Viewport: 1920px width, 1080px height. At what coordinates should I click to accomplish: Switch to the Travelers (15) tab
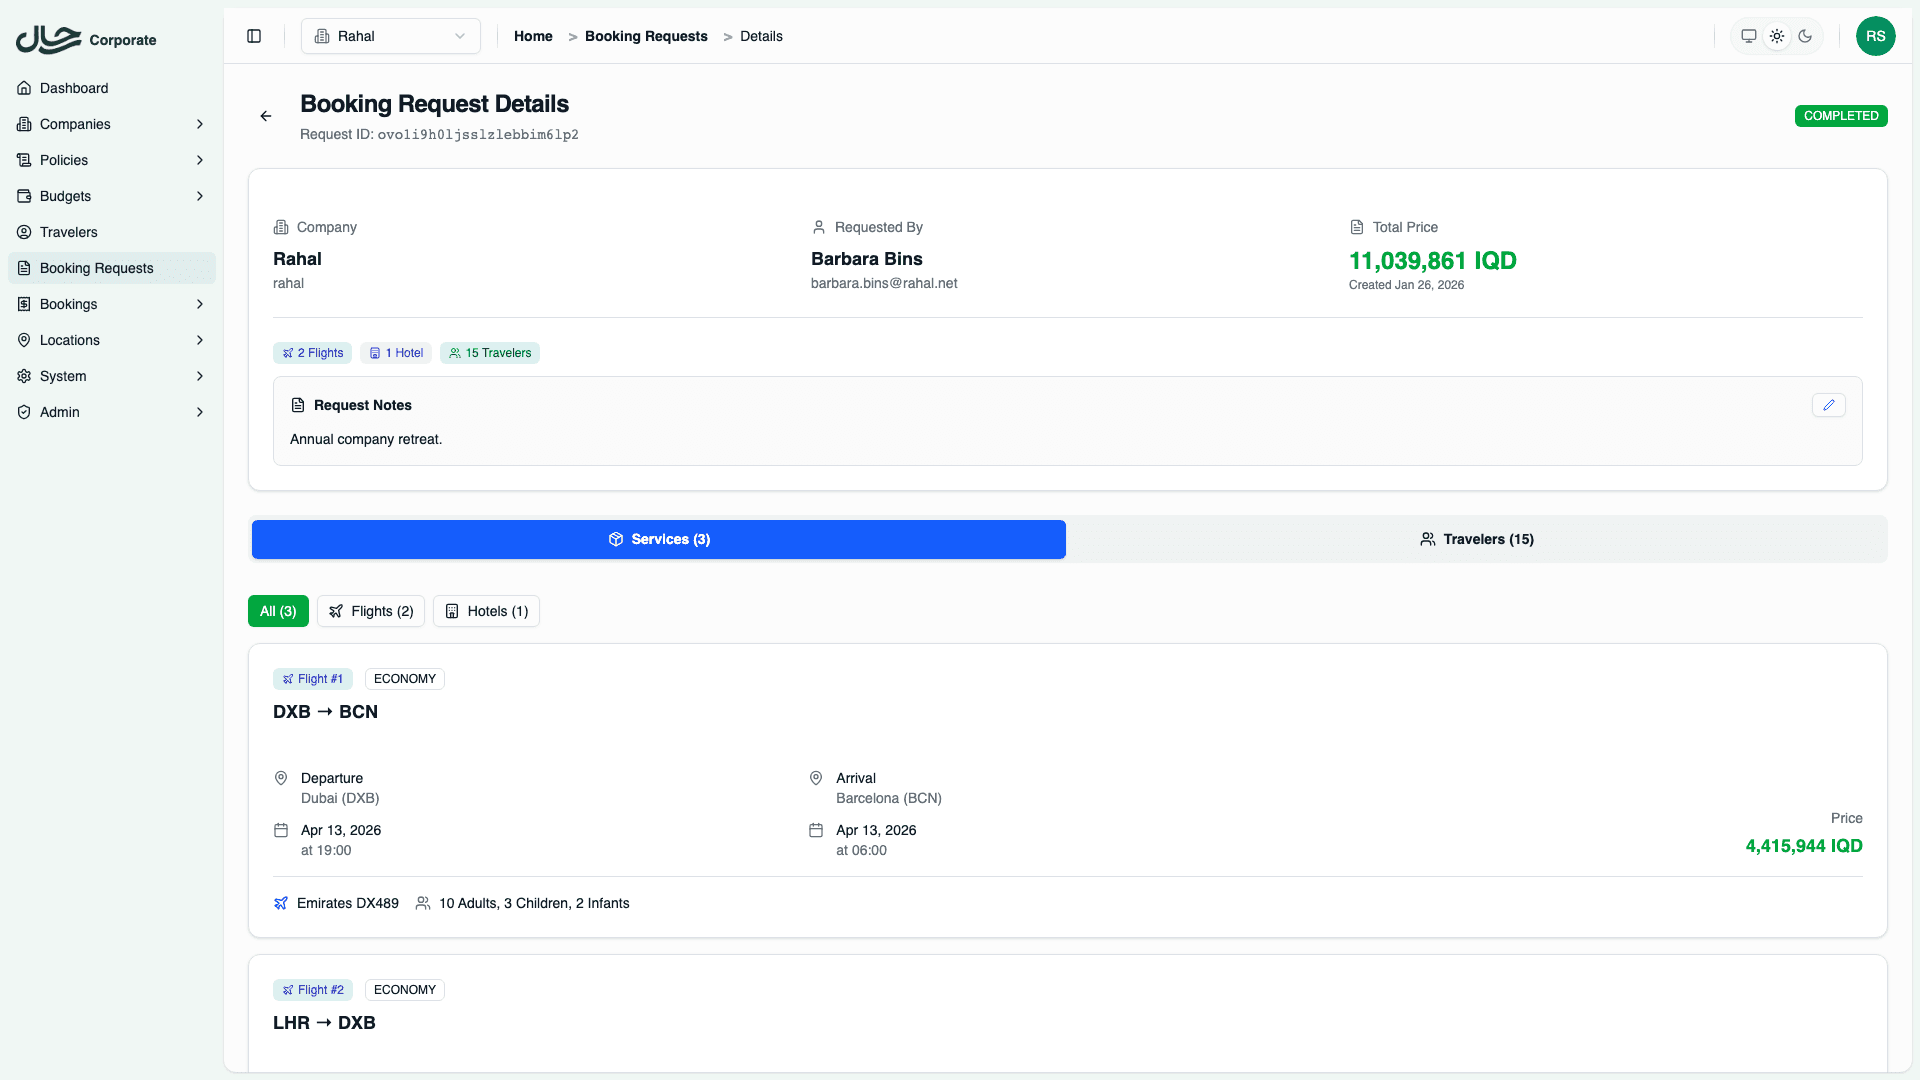[1476, 539]
